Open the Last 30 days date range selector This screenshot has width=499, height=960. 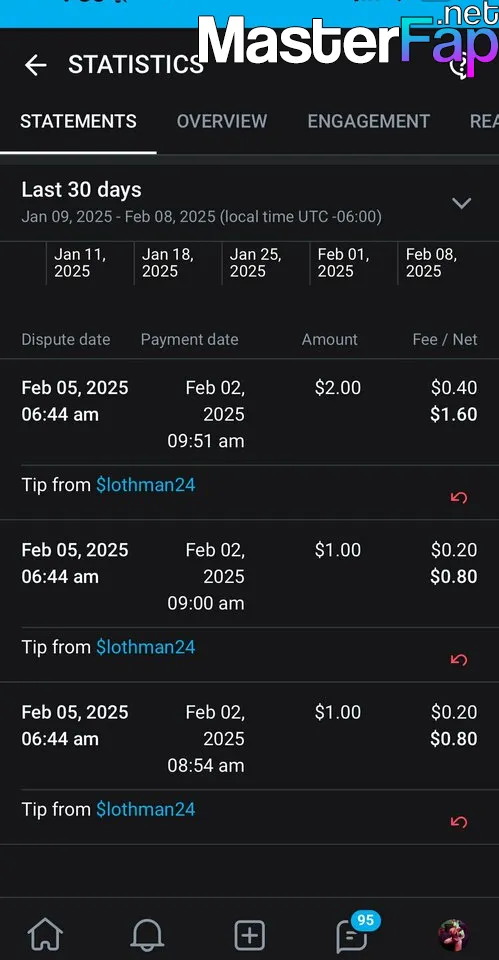249,202
